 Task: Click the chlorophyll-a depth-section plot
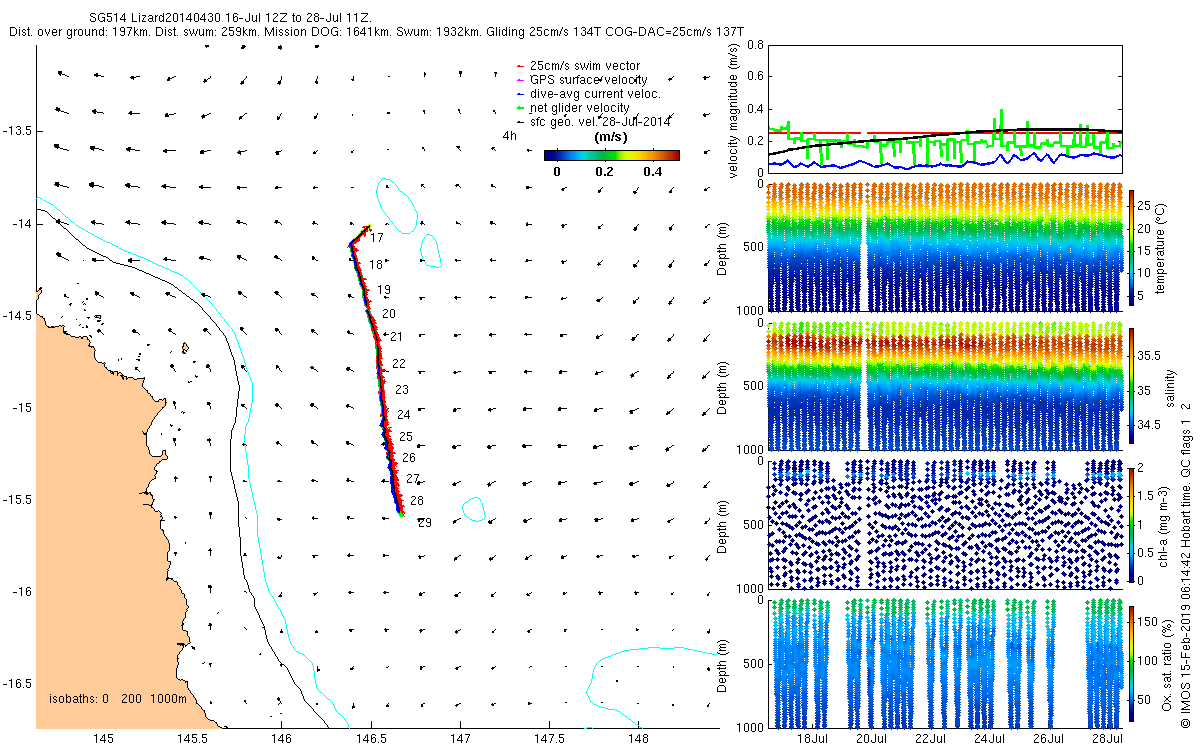[x=944, y=524]
